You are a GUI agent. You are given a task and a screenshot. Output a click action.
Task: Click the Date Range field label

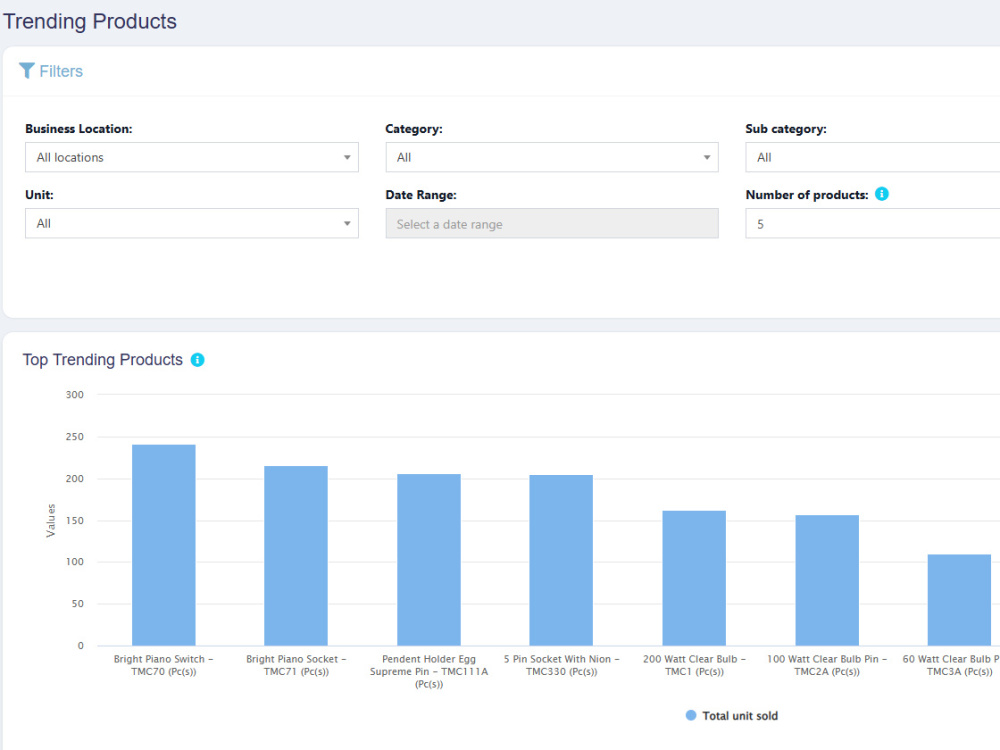click(x=421, y=195)
